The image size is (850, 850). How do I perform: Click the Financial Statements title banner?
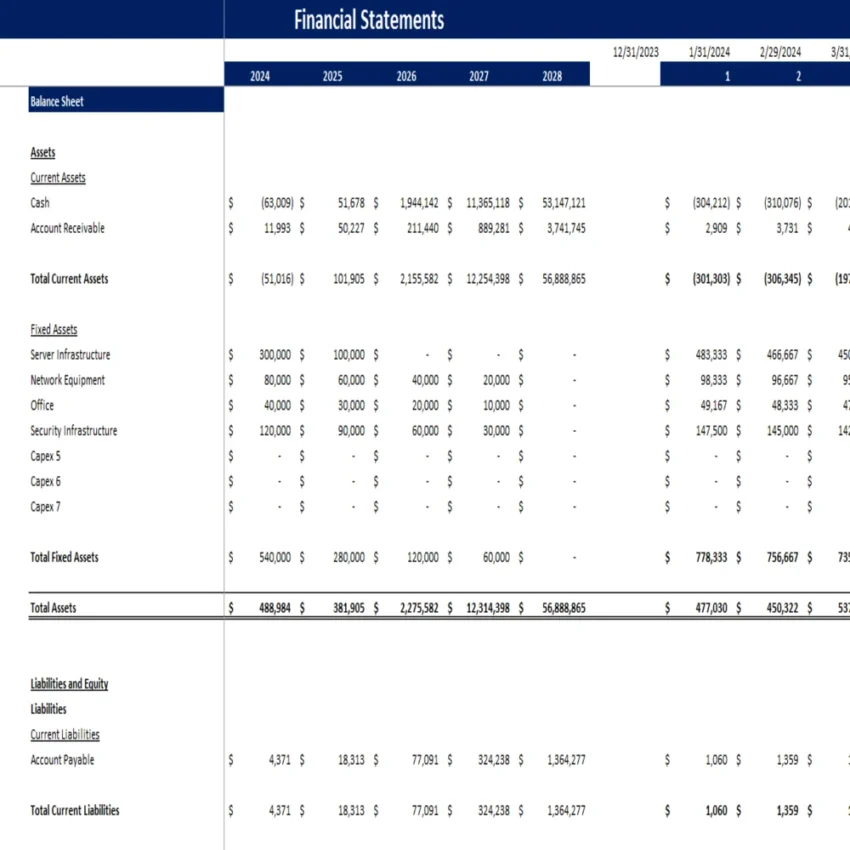(x=368, y=19)
